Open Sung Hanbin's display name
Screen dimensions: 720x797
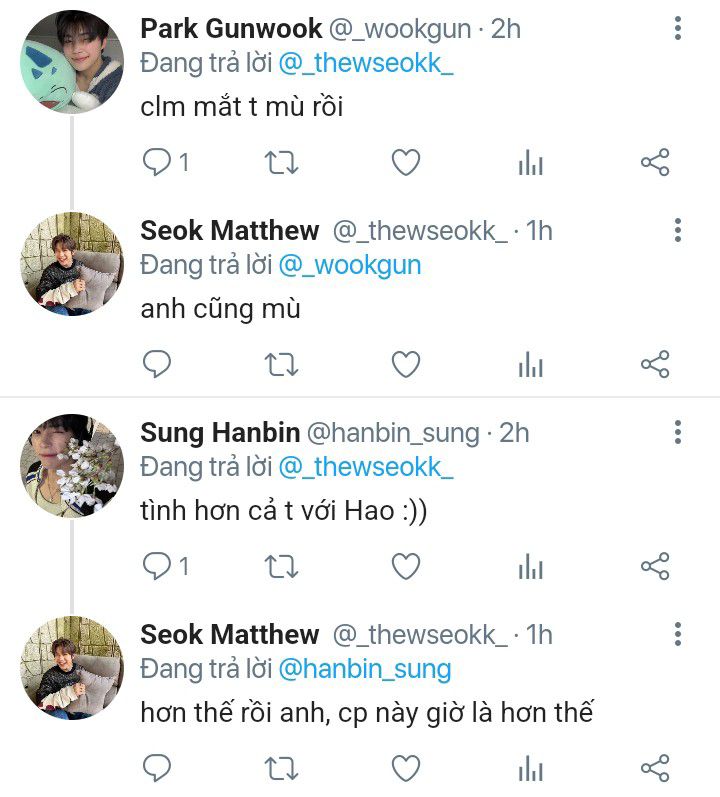[x=220, y=433]
